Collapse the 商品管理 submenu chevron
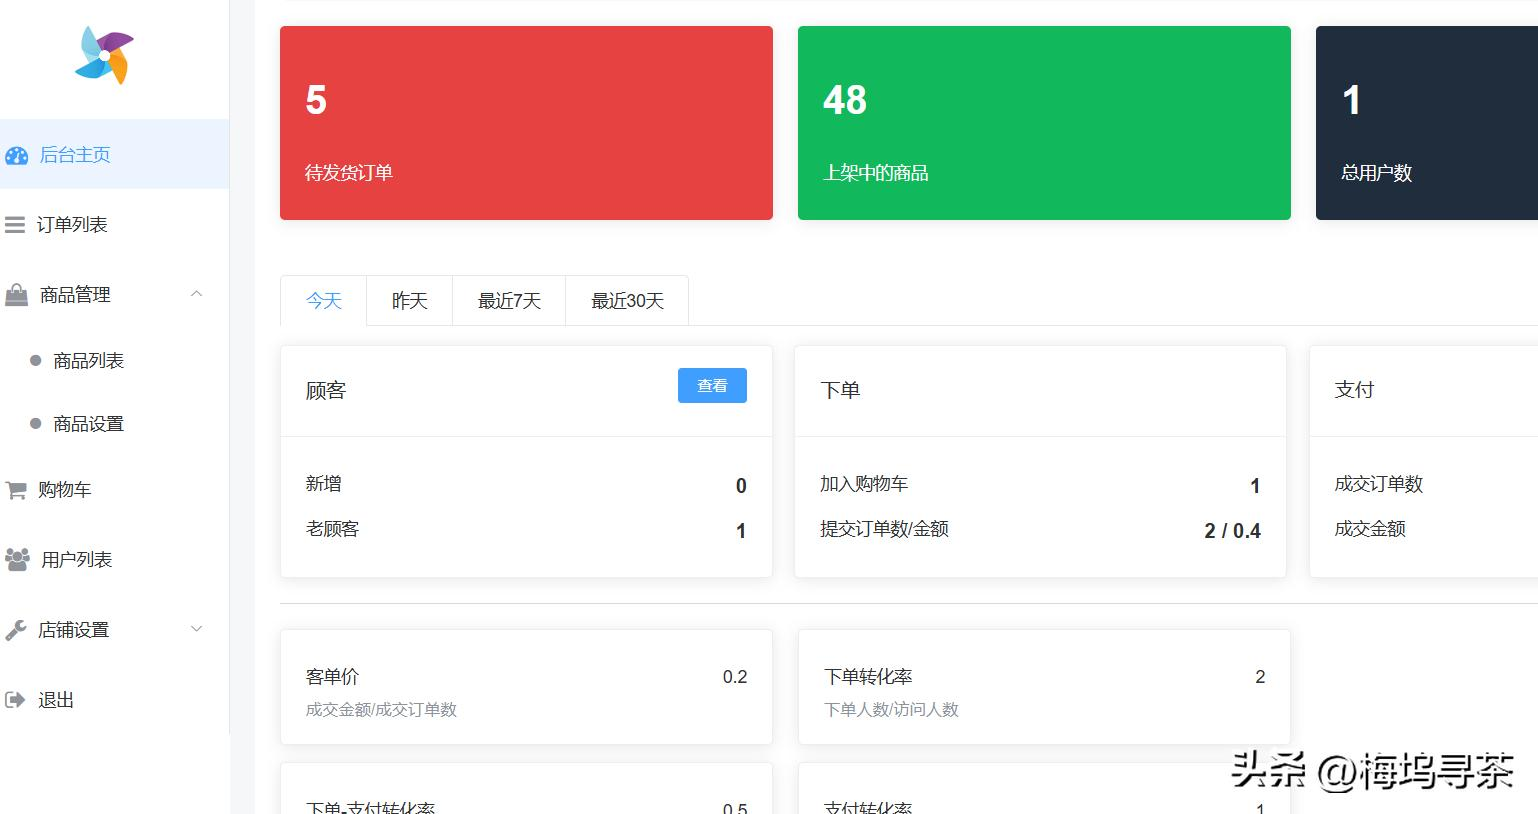Screen dimensions: 1538x814 tap(197, 294)
